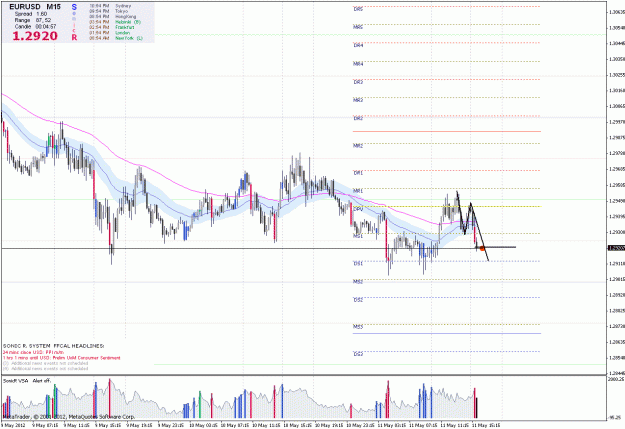Click the MR5 pivot level label
625x429 pixels.
358,27
